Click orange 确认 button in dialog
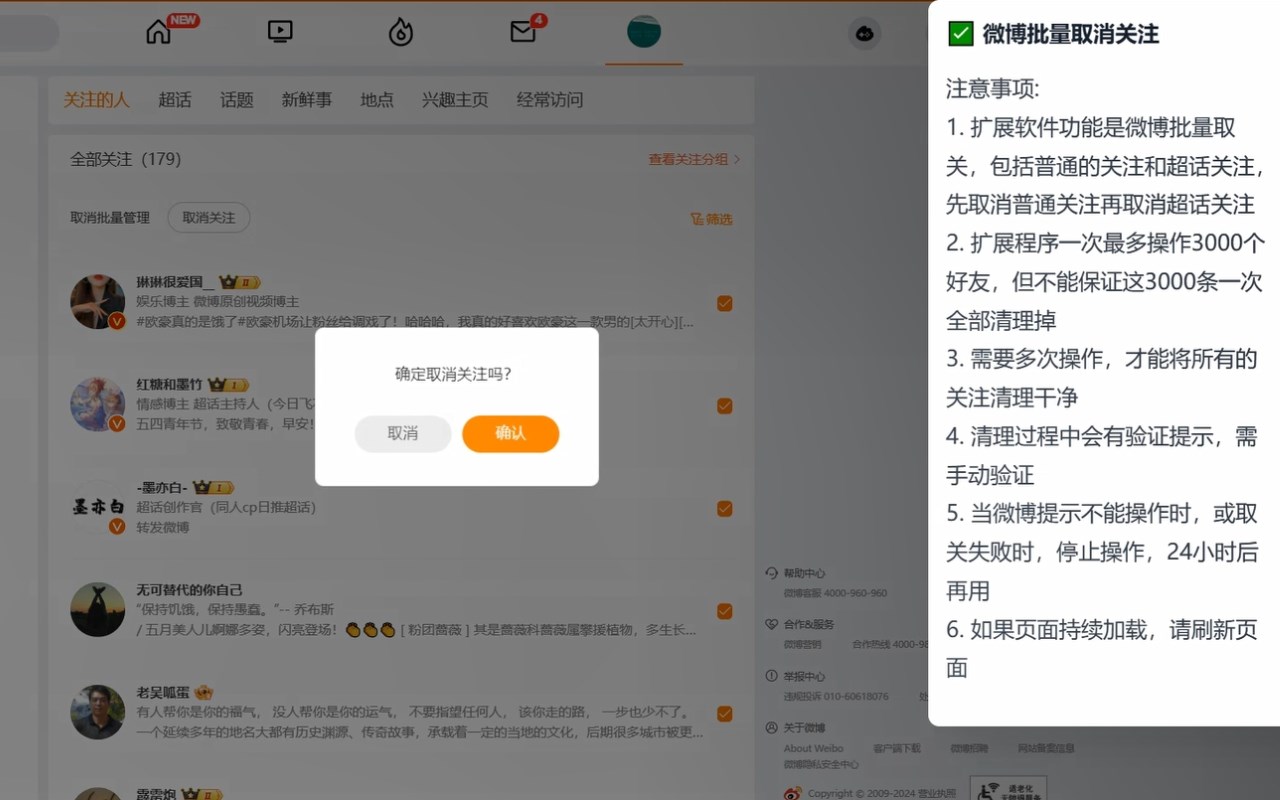 [510, 433]
